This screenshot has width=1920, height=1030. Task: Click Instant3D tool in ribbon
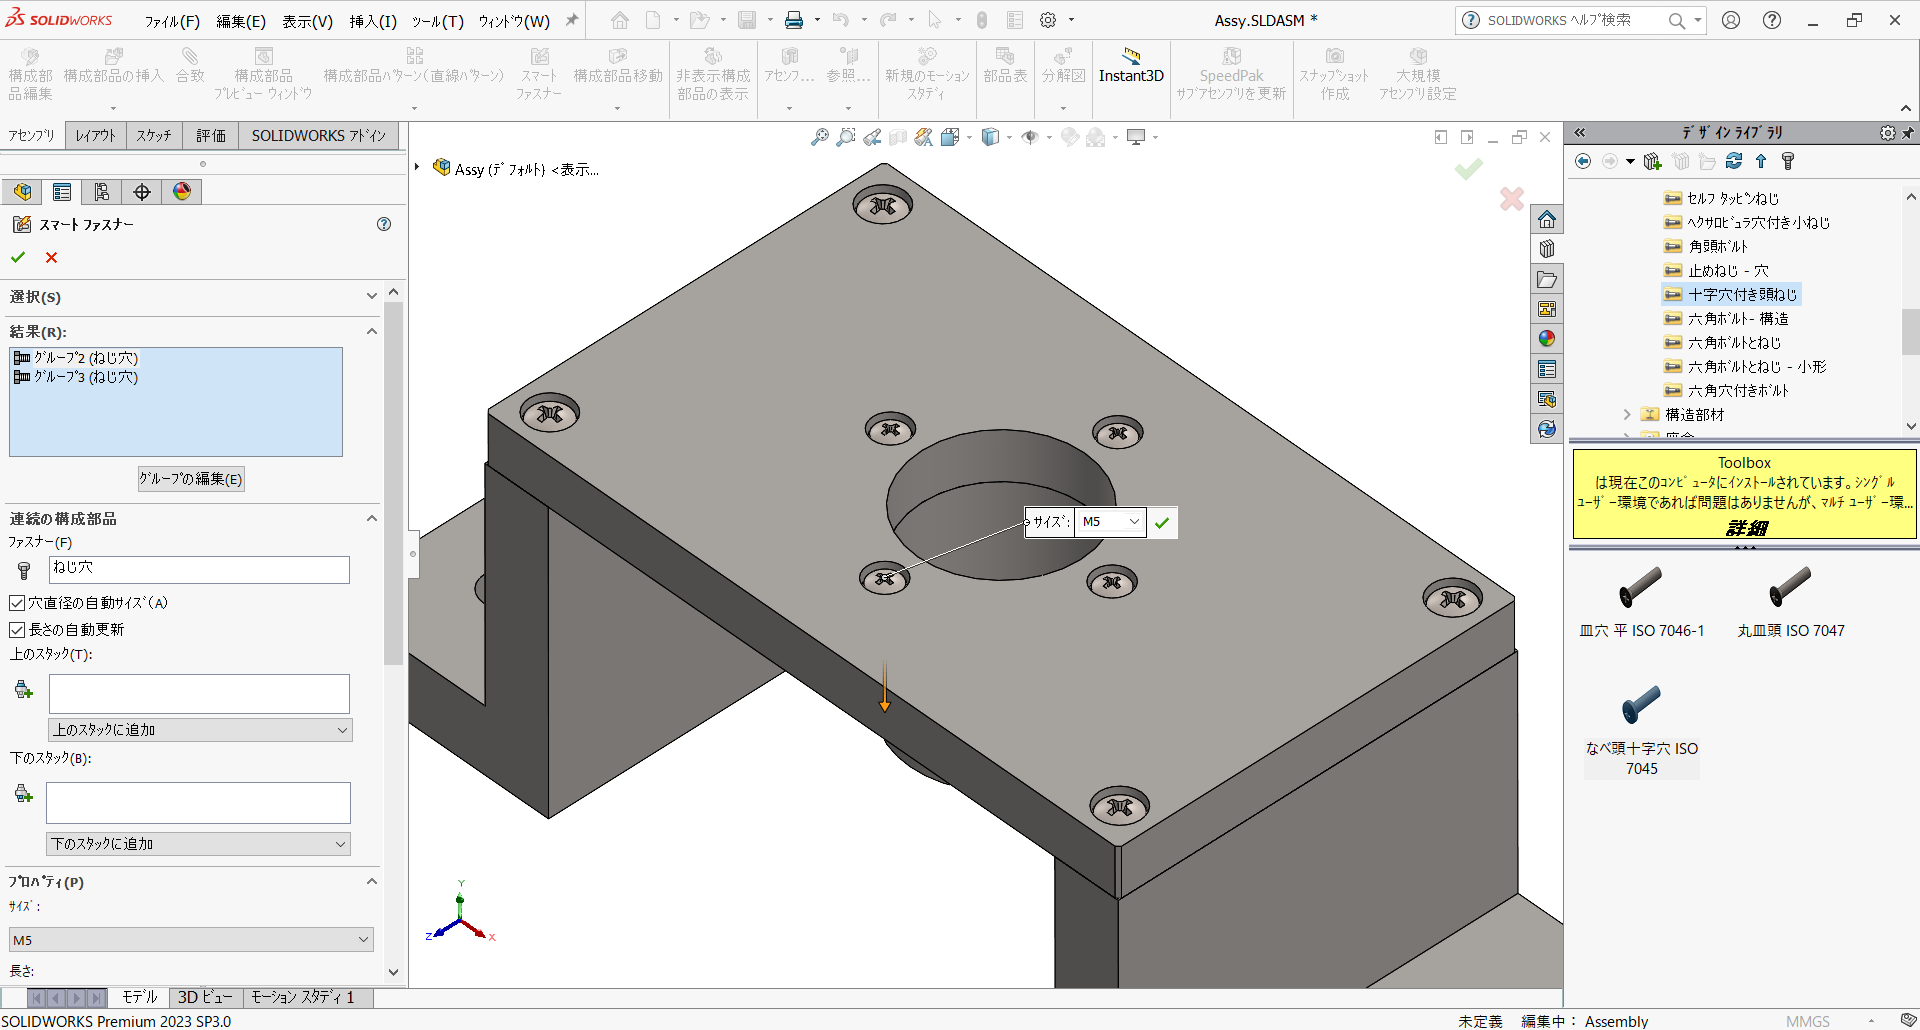tap(1131, 66)
